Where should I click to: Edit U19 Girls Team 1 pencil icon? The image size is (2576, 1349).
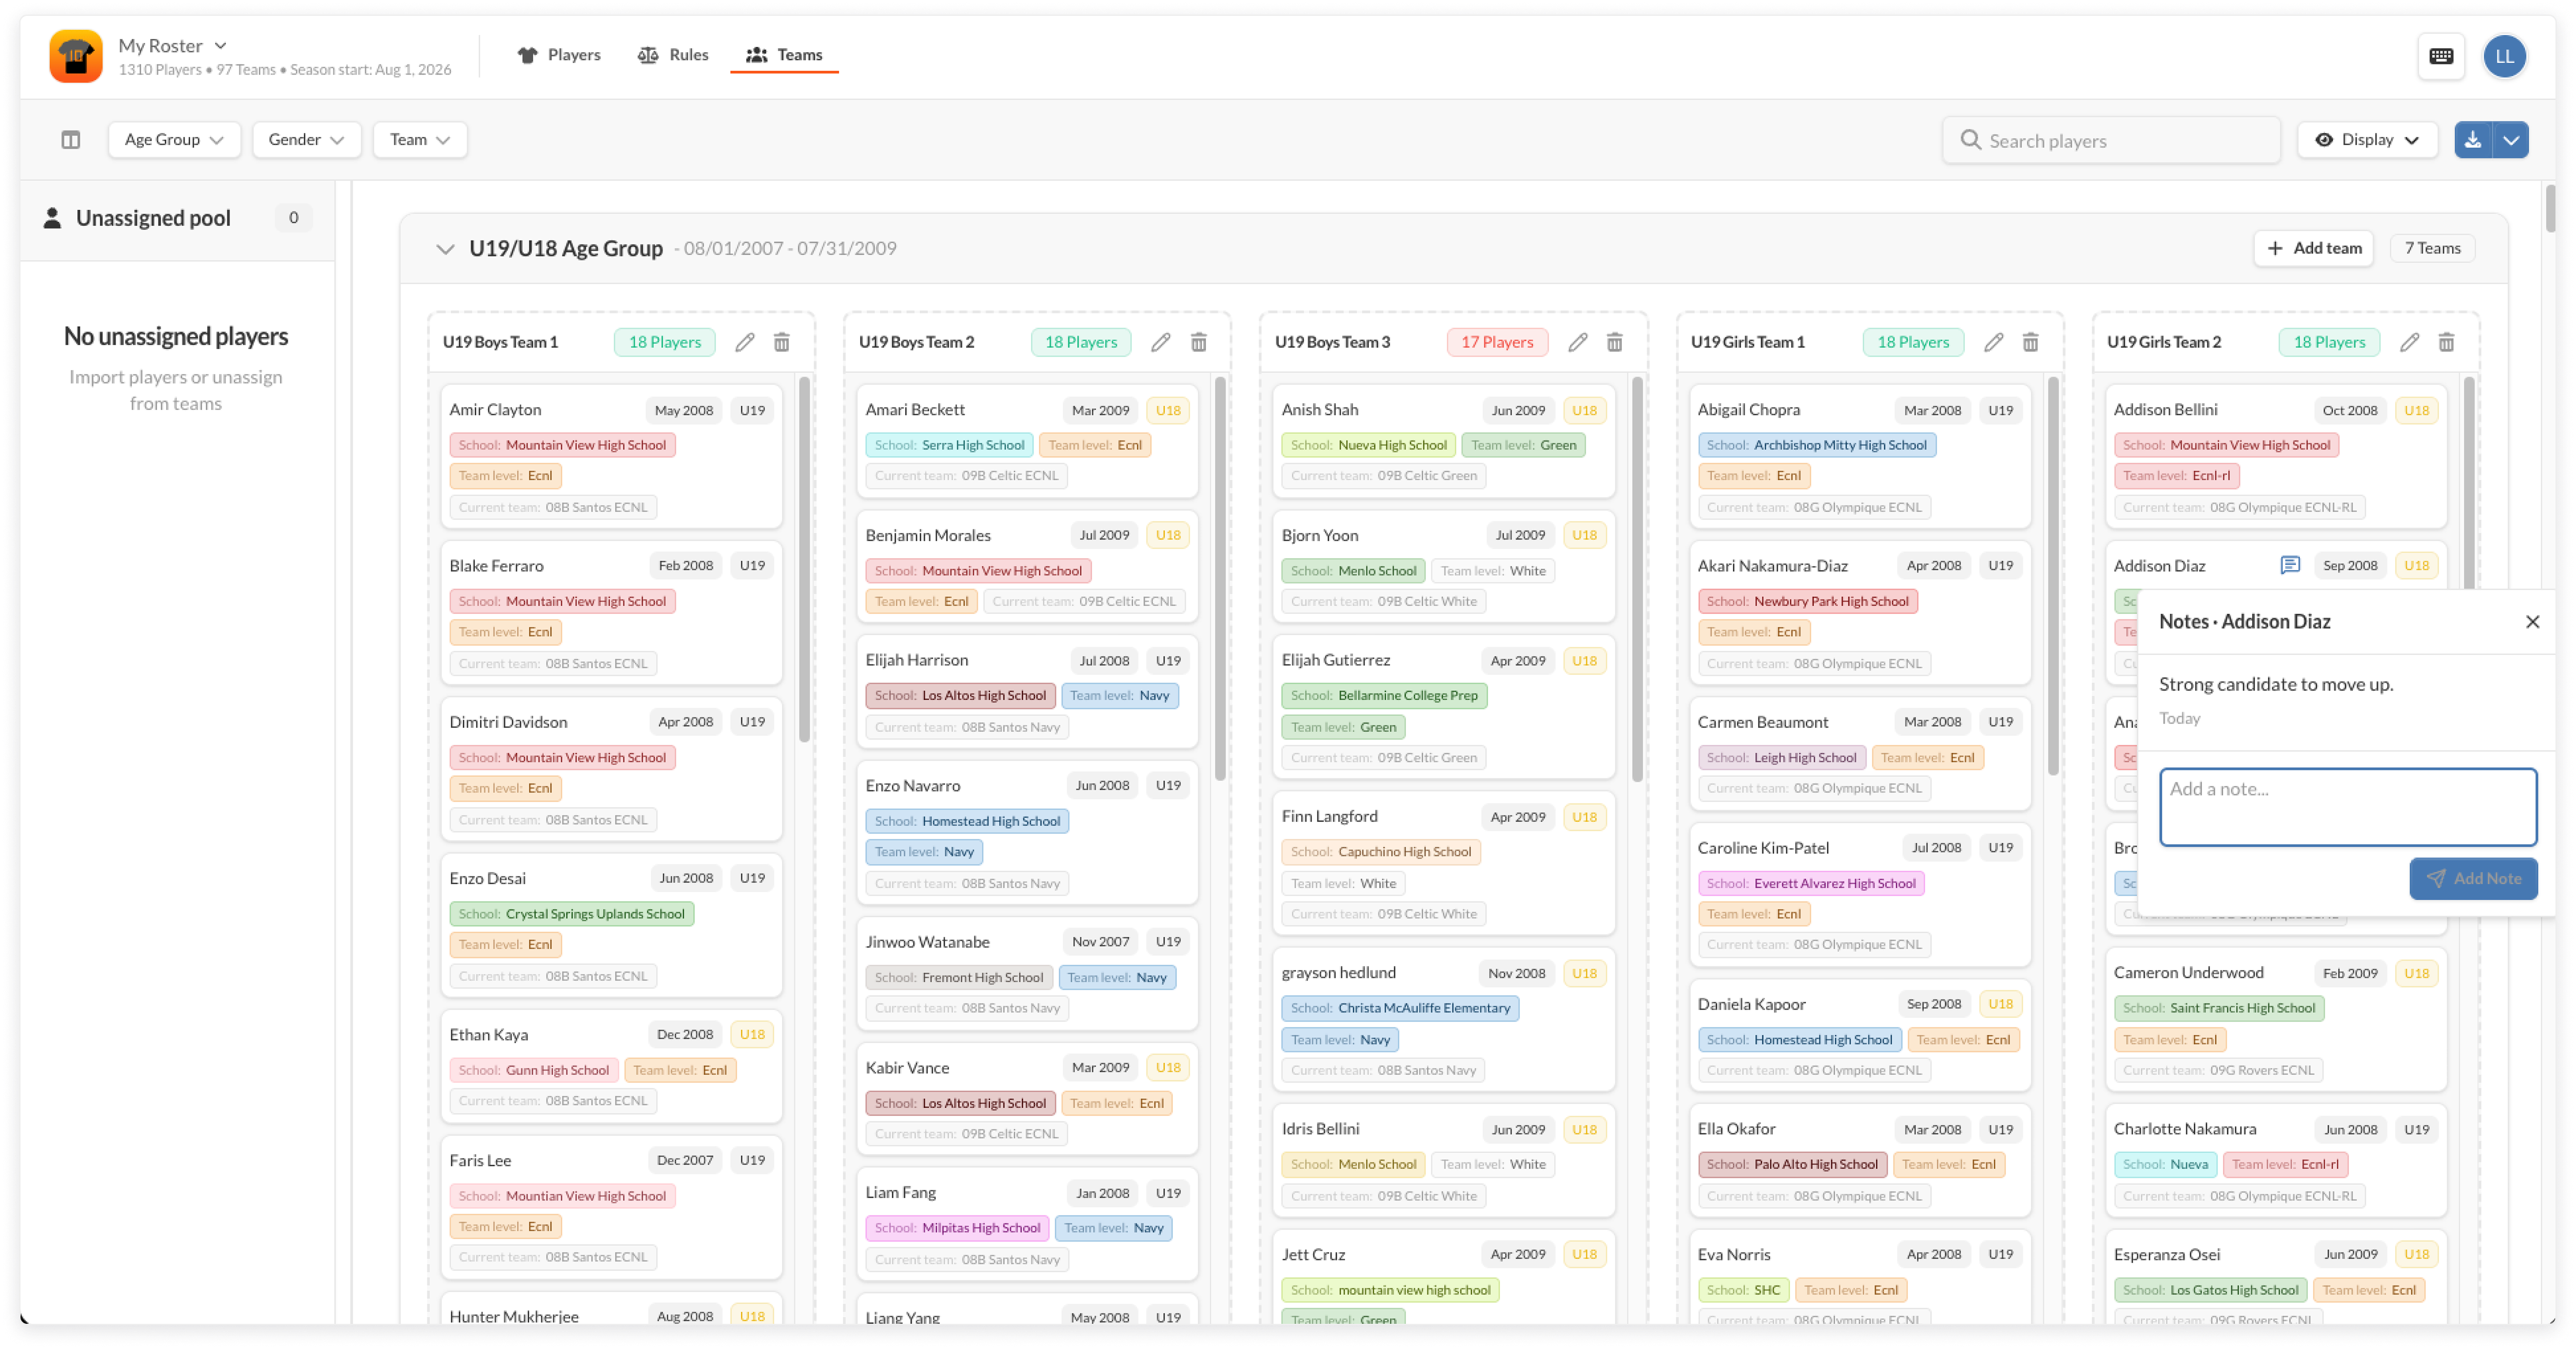coord(1994,342)
